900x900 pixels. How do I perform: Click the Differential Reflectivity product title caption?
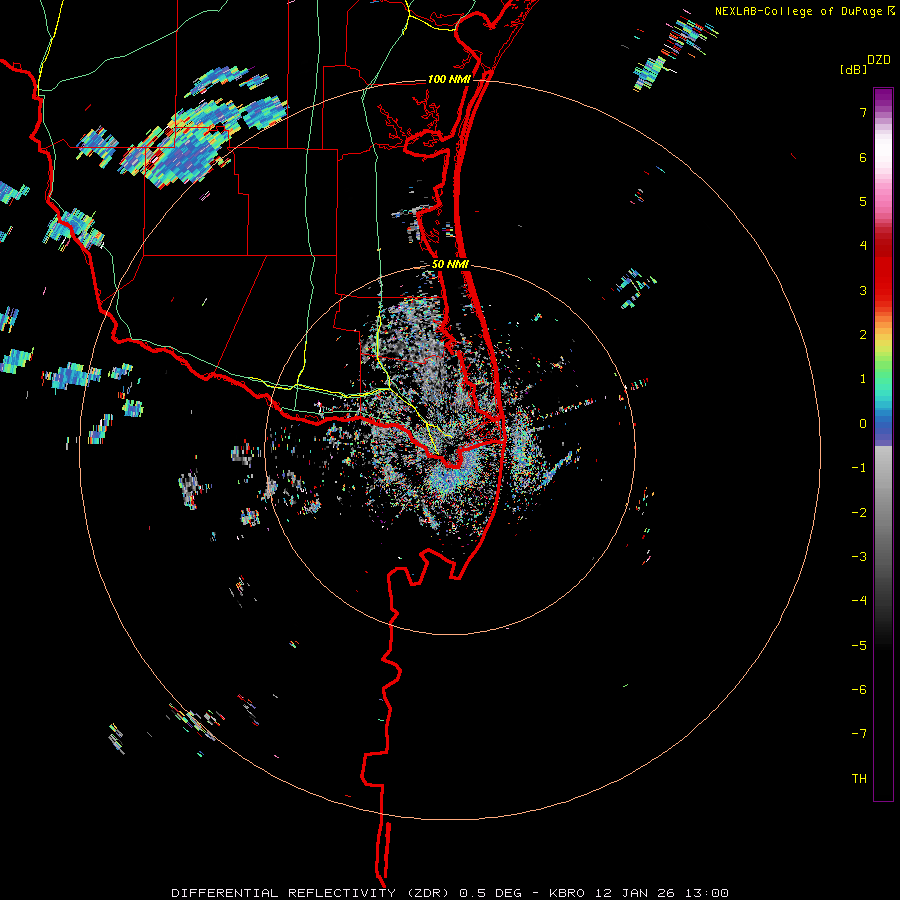click(x=450, y=893)
